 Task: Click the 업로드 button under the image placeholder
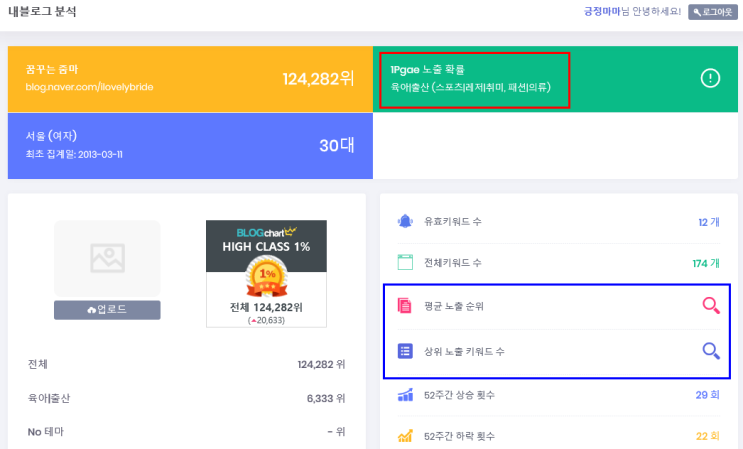(x=107, y=310)
